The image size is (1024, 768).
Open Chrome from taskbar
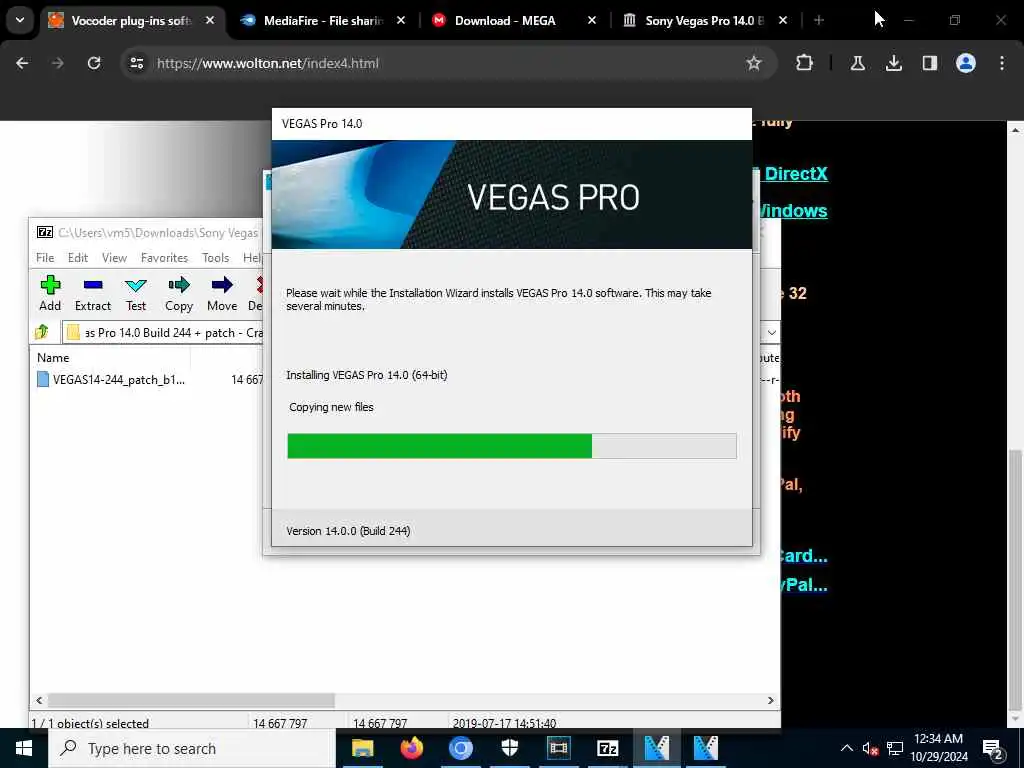(x=460, y=748)
